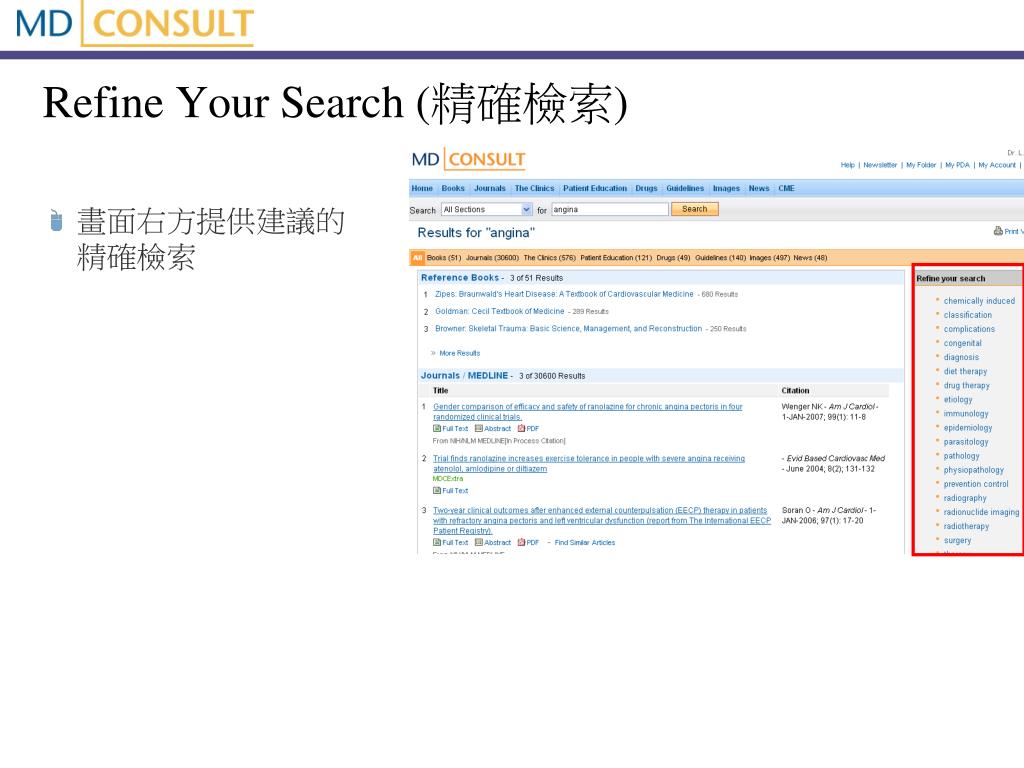
Task: Open the Home menu item
Action: [422, 188]
